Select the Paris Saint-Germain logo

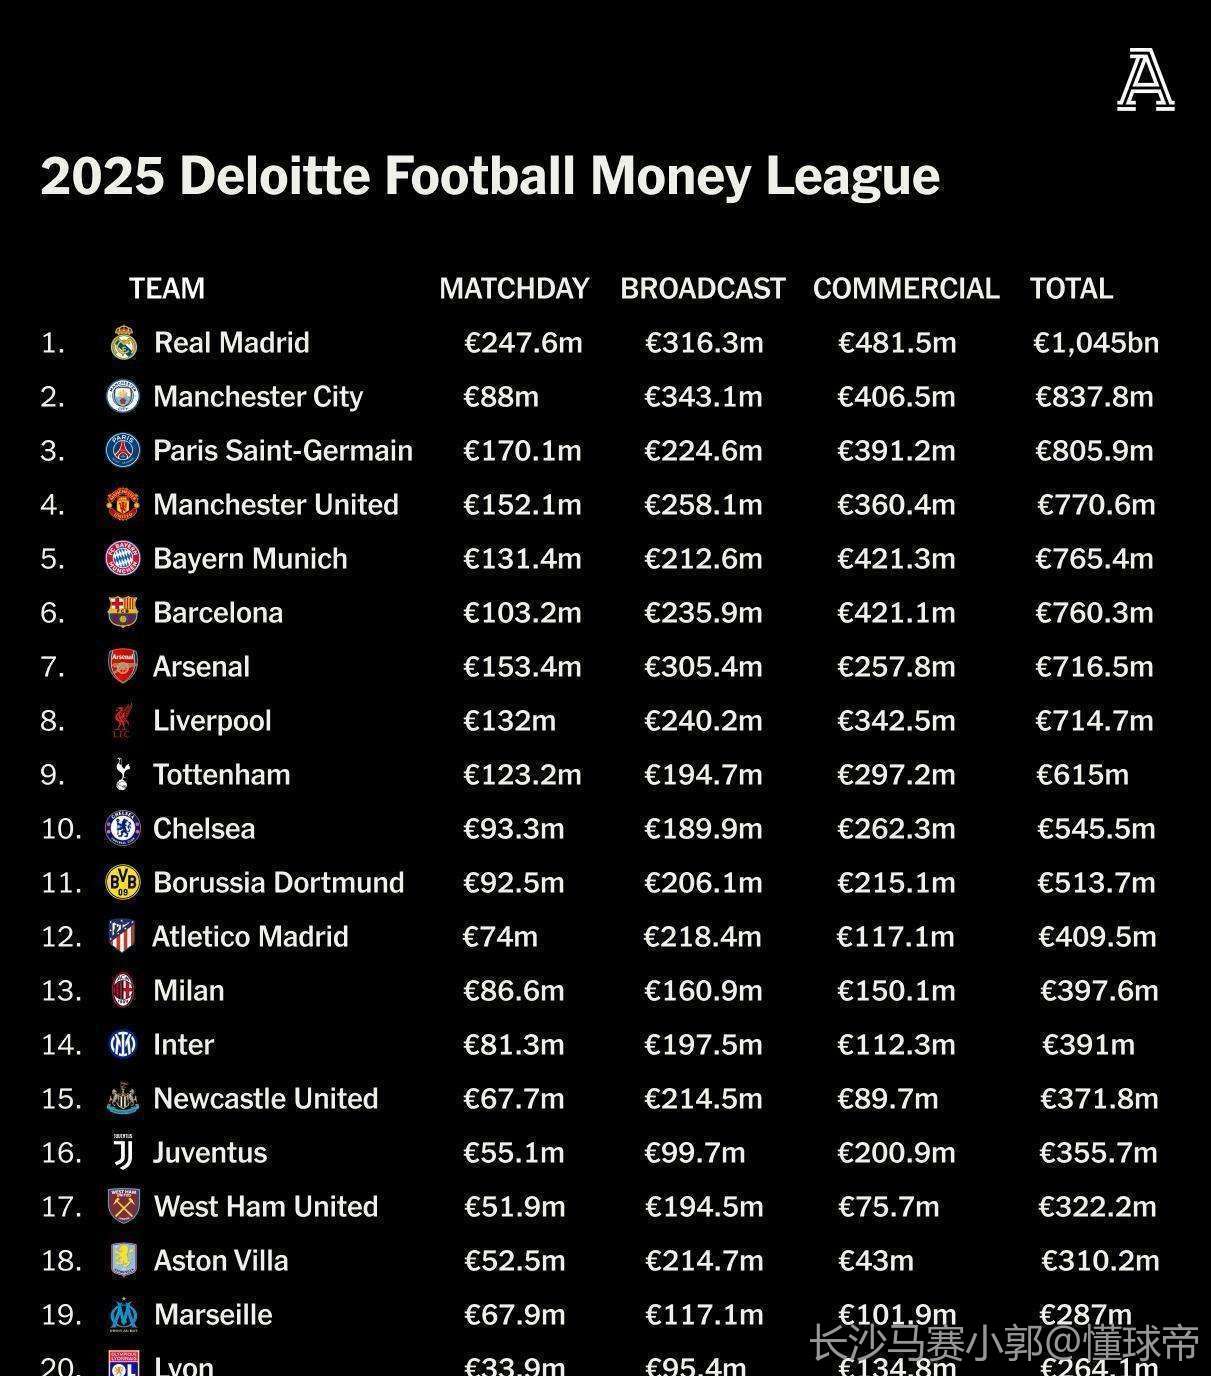coord(123,451)
